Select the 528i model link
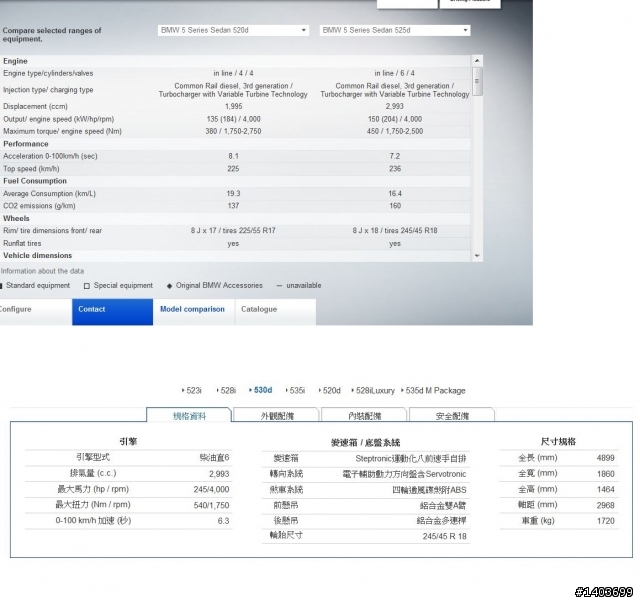The image size is (640, 600). tap(226, 391)
